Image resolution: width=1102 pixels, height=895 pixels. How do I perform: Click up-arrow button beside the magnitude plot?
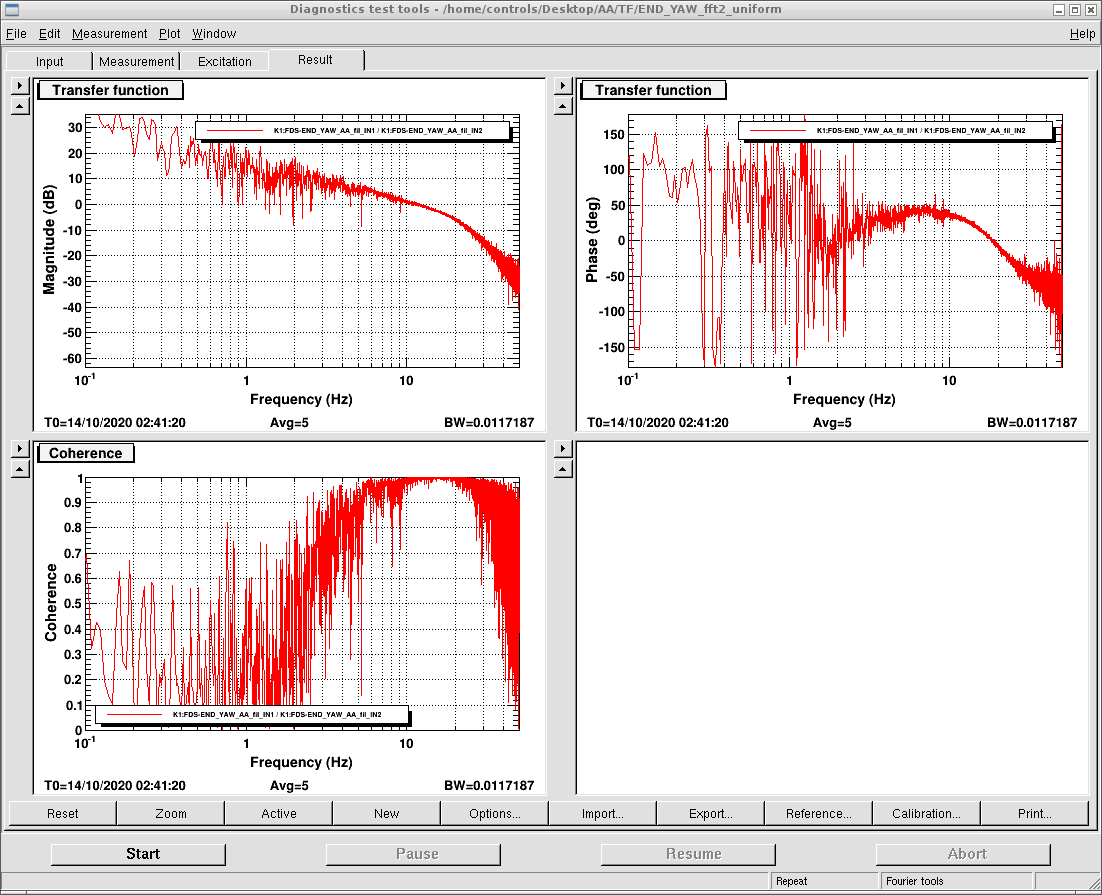pyautogui.click(x=20, y=106)
